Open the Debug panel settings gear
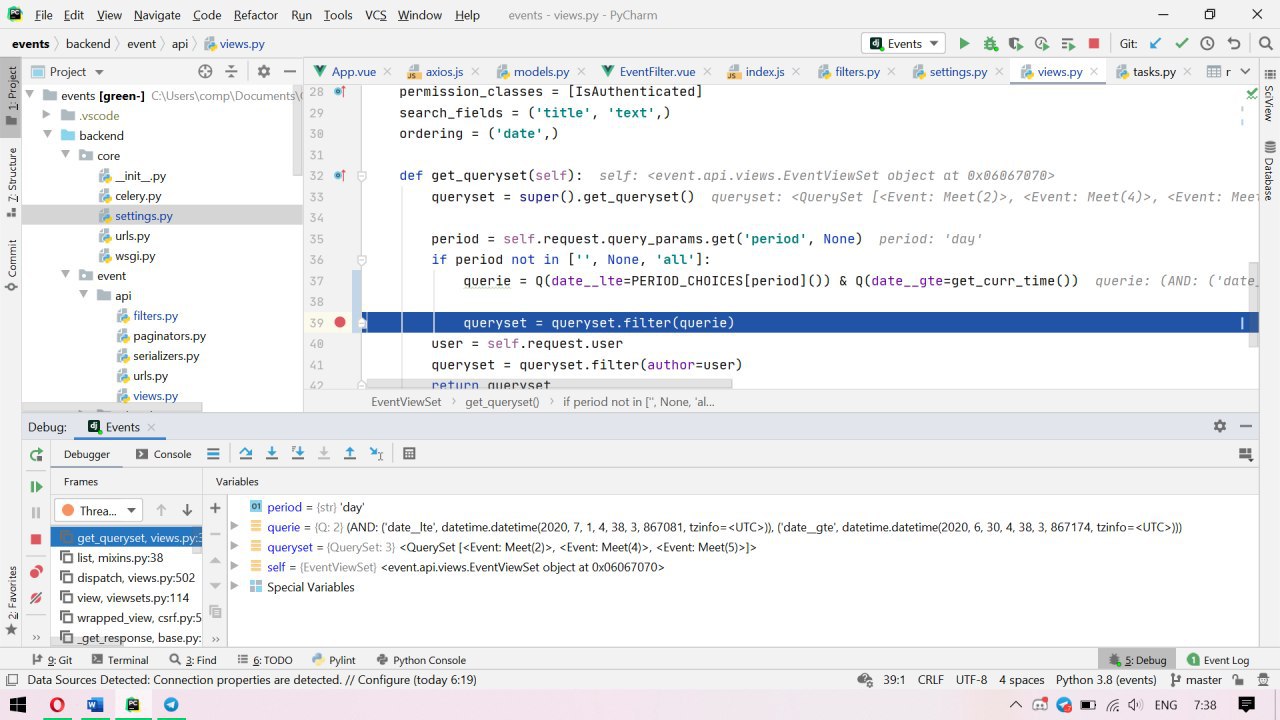The image size is (1280, 720). click(x=1220, y=426)
